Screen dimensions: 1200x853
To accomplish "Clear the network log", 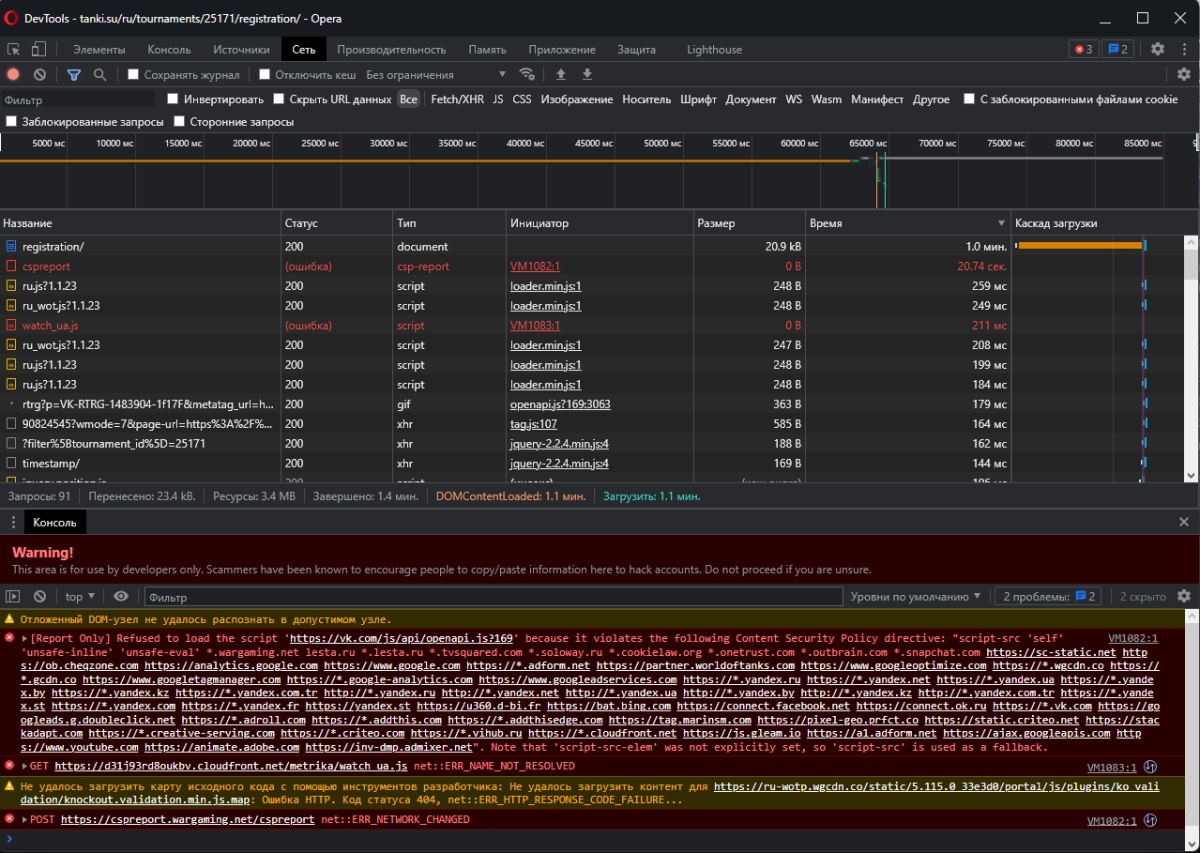I will (40, 74).
